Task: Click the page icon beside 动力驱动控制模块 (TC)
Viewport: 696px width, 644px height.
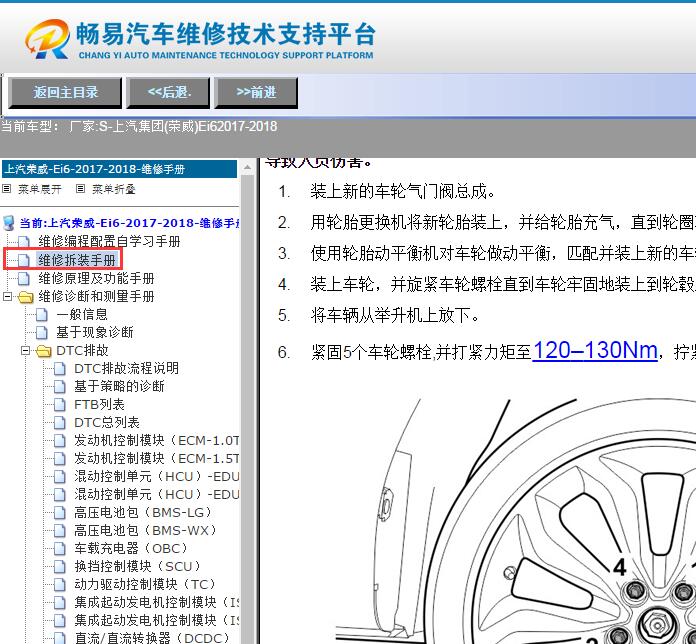Action: (x=59, y=585)
